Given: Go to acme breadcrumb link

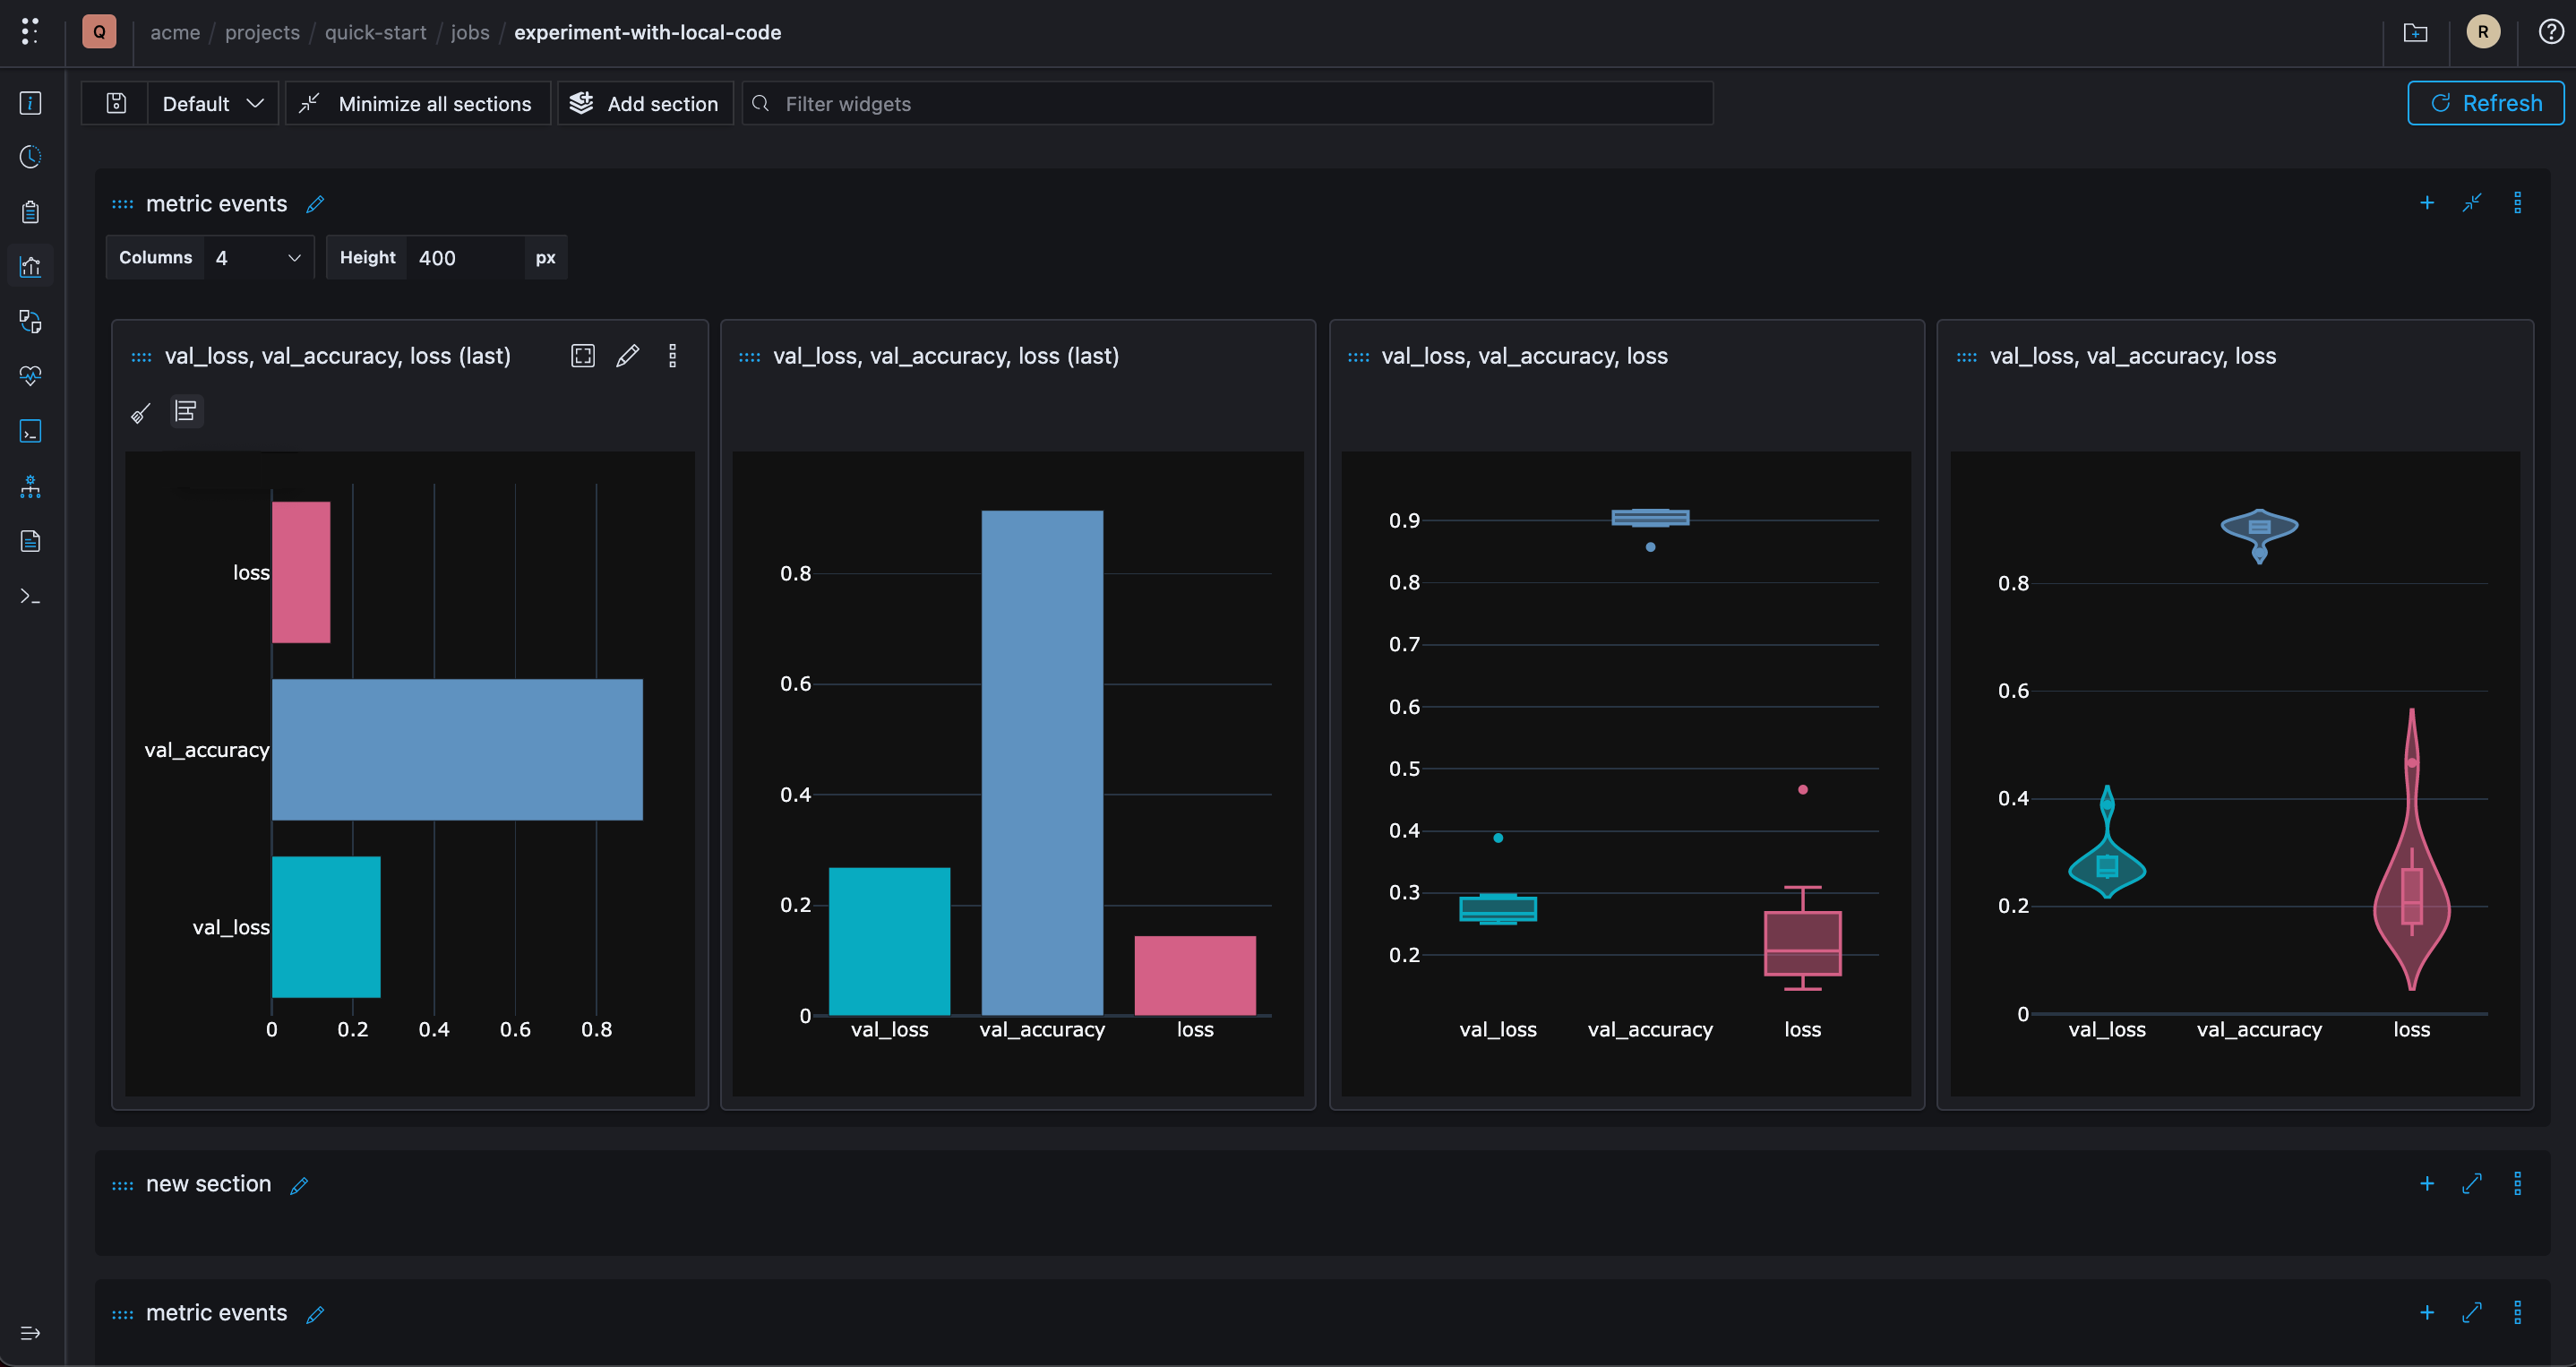Looking at the screenshot, I should [x=175, y=32].
